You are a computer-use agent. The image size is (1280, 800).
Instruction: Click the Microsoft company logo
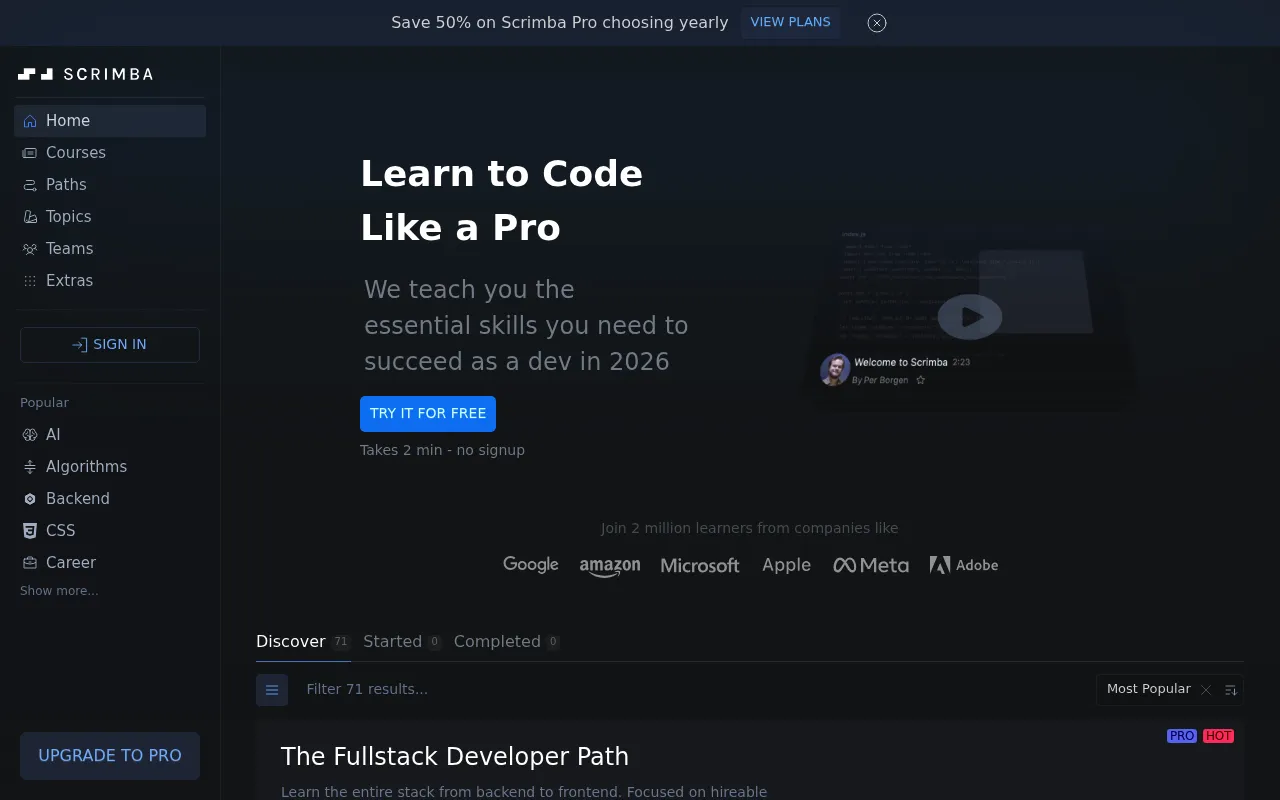point(700,566)
